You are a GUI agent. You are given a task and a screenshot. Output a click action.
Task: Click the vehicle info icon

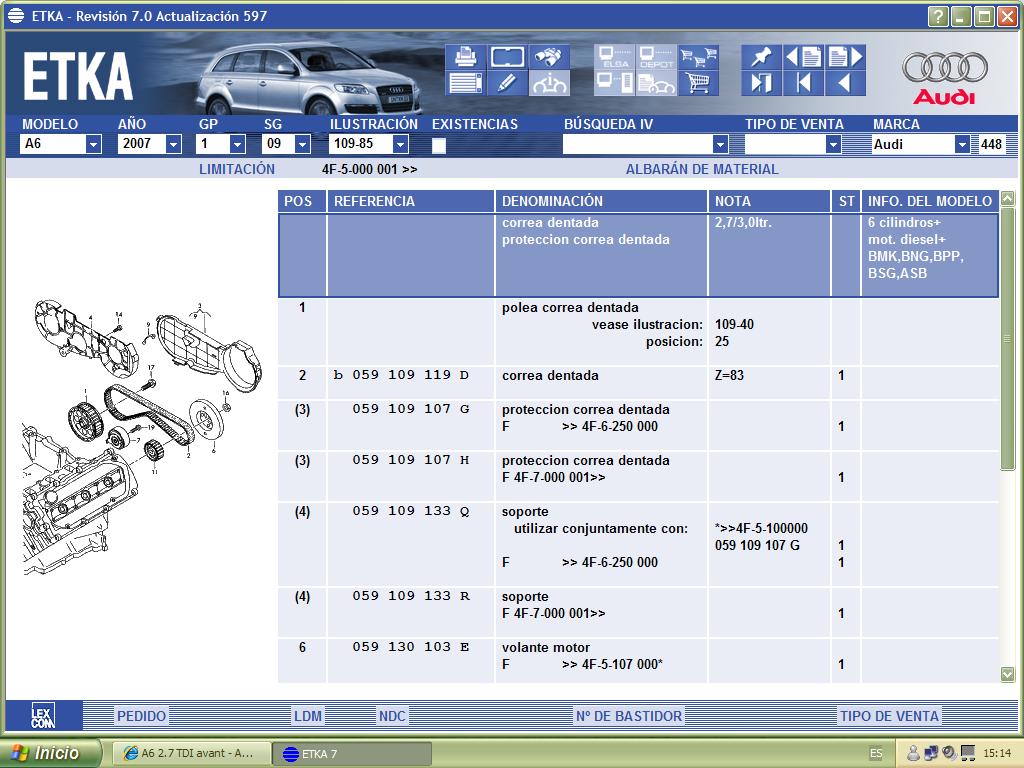(549, 83)
